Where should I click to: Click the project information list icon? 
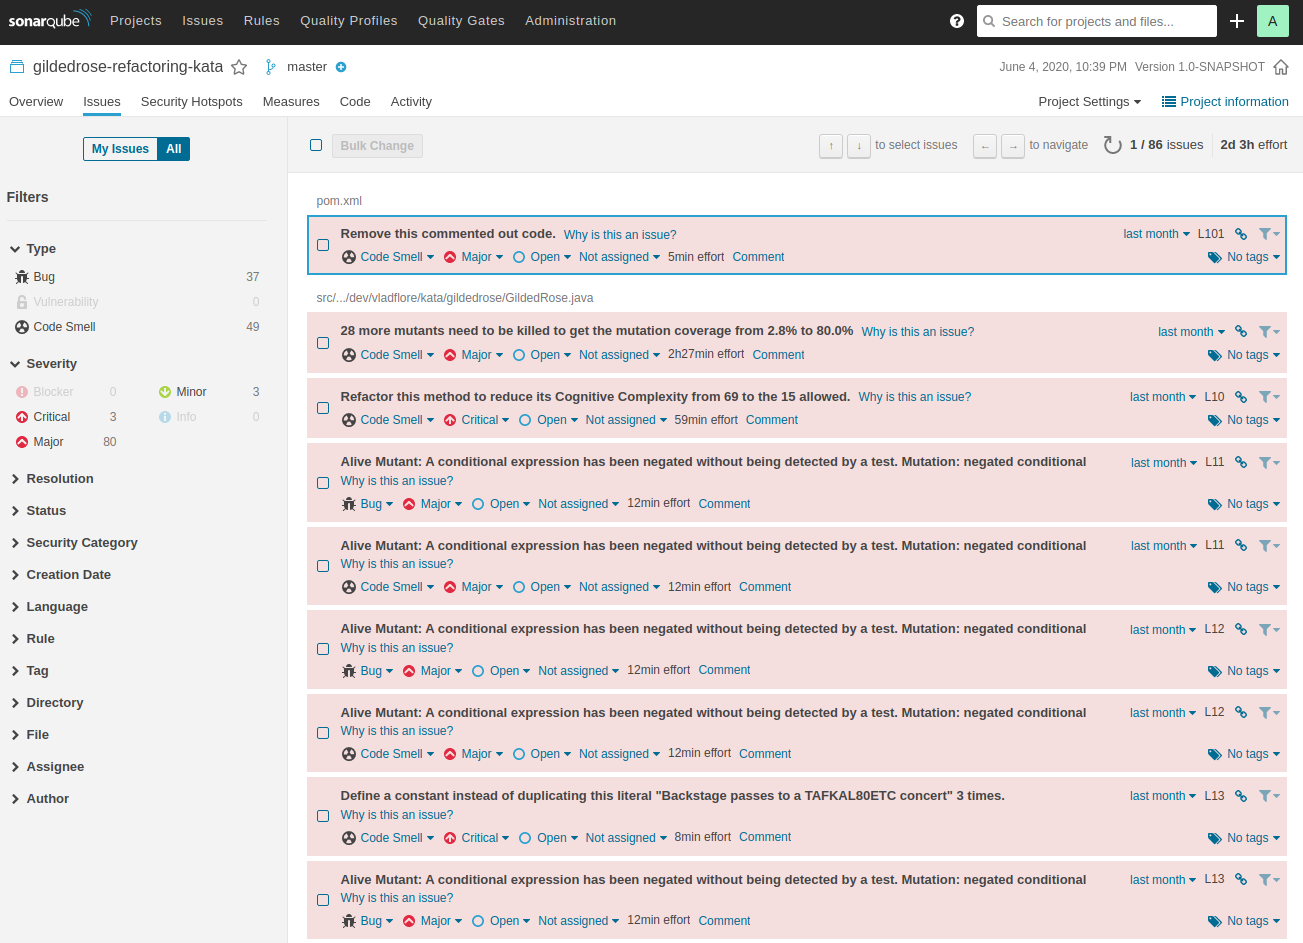[1168, 102]
